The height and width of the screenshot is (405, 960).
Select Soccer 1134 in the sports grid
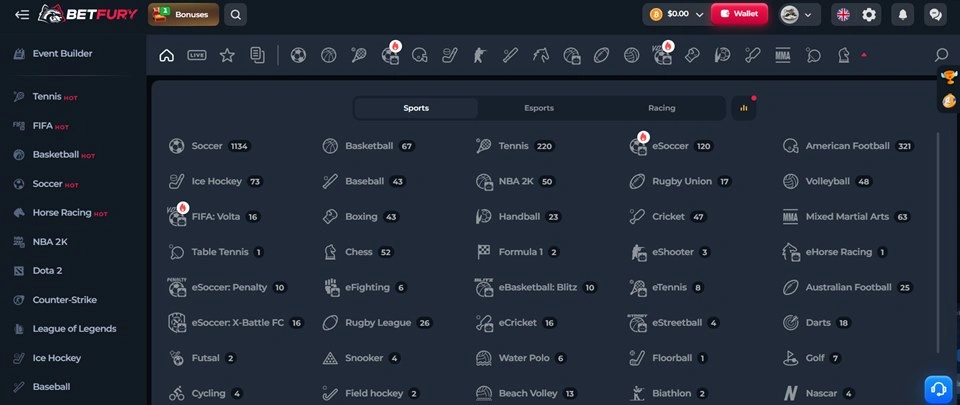point(210,146)
